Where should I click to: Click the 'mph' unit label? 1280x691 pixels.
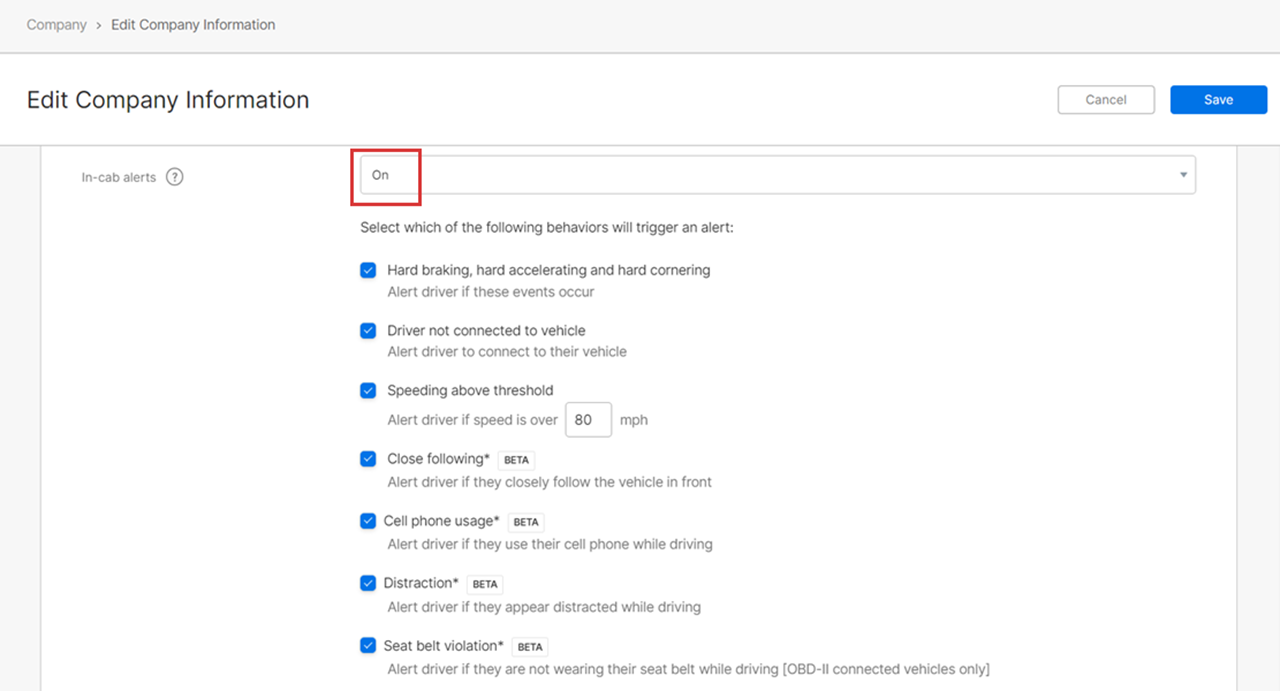pos(634,420)
